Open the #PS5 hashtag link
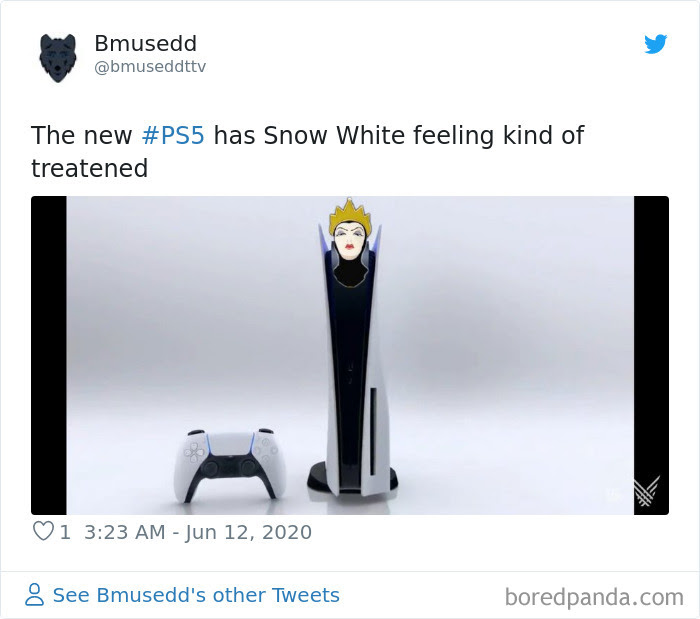Viewport: 700px width, 619px height. click(x=173, y=135)
